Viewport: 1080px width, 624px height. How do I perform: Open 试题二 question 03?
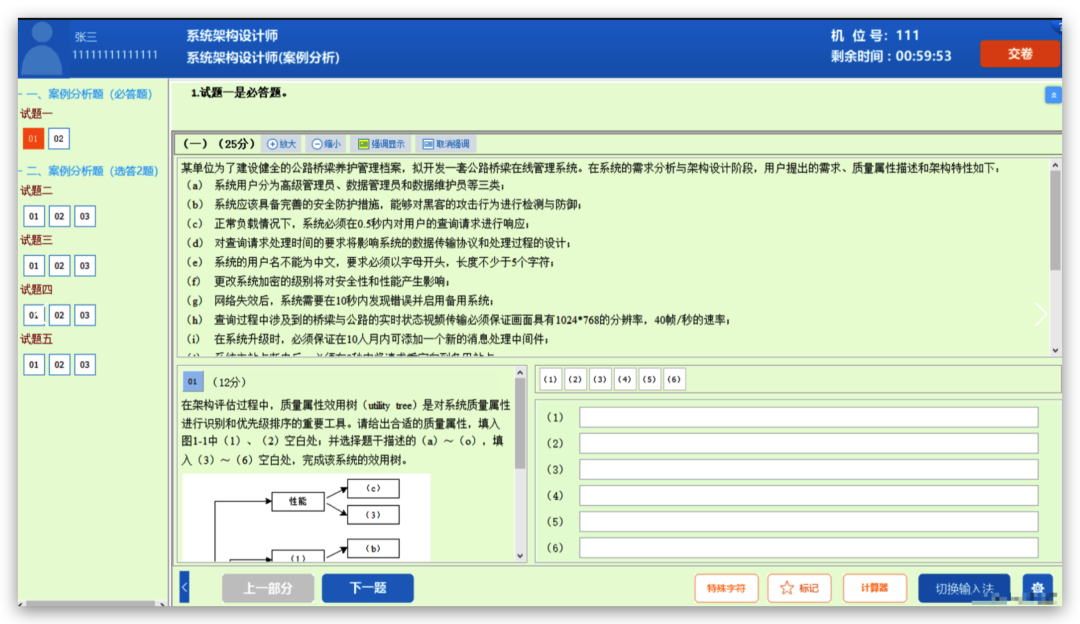[x=84, y=216]
